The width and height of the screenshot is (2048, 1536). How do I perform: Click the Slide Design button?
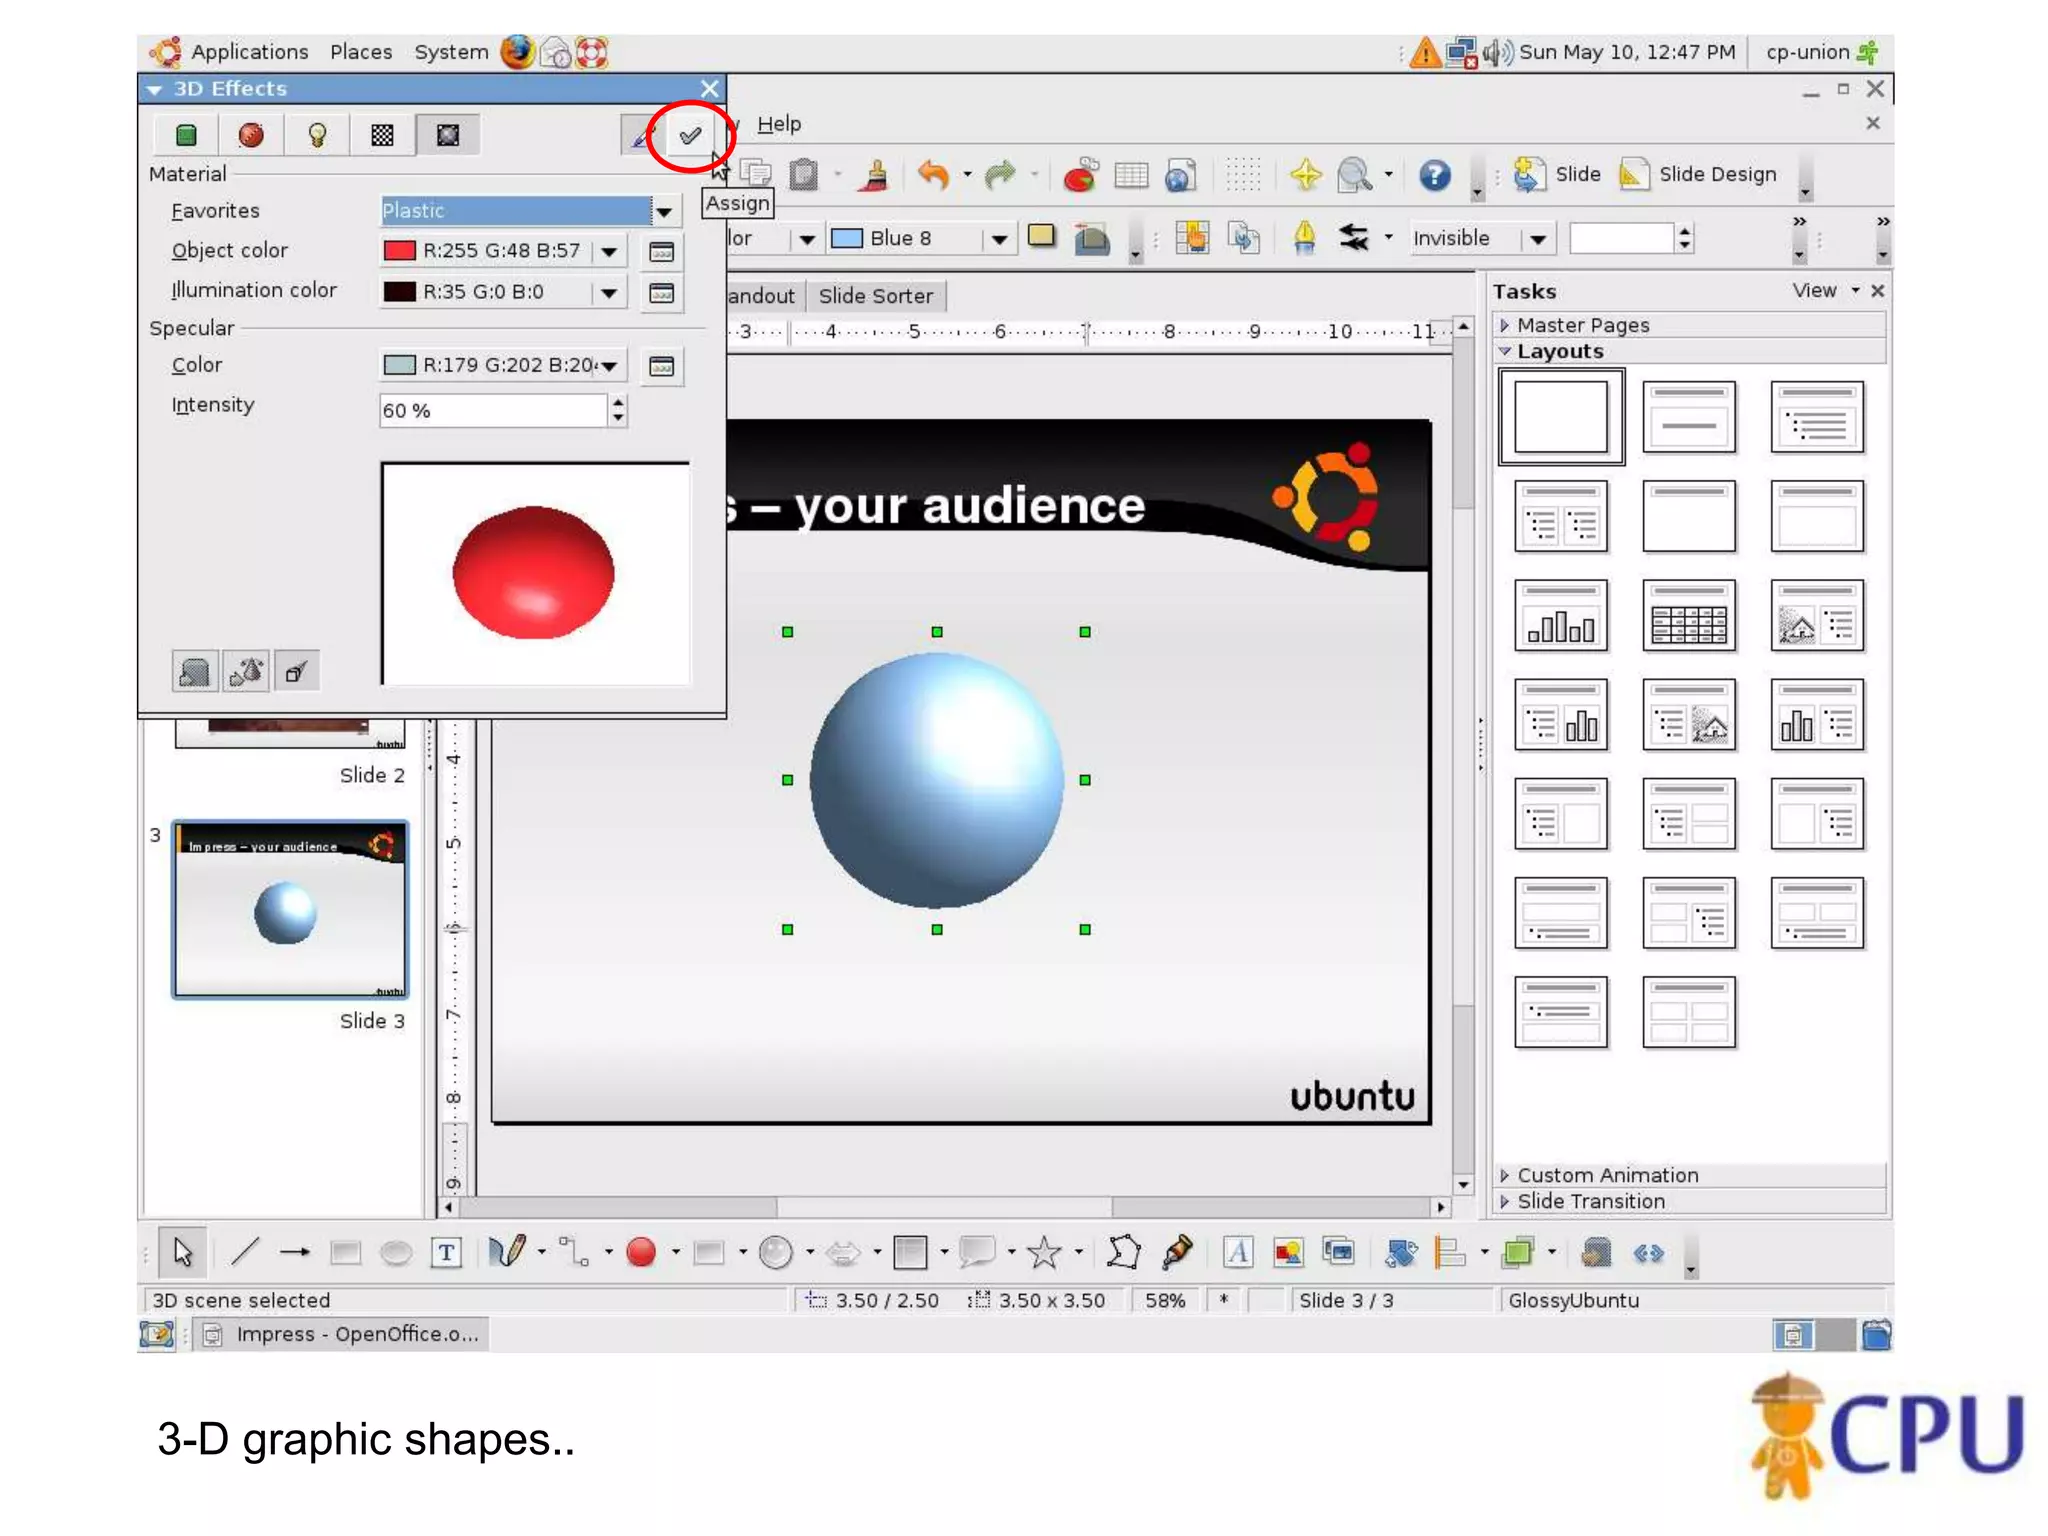coord(1699,175)
